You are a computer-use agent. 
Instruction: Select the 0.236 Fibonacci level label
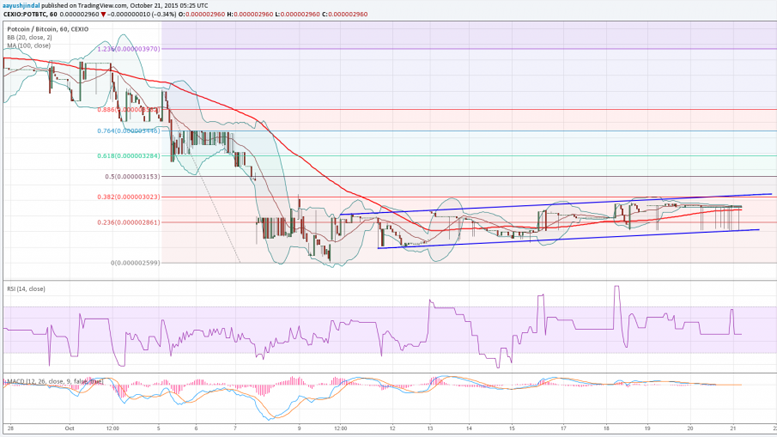(x=128, y=222)
